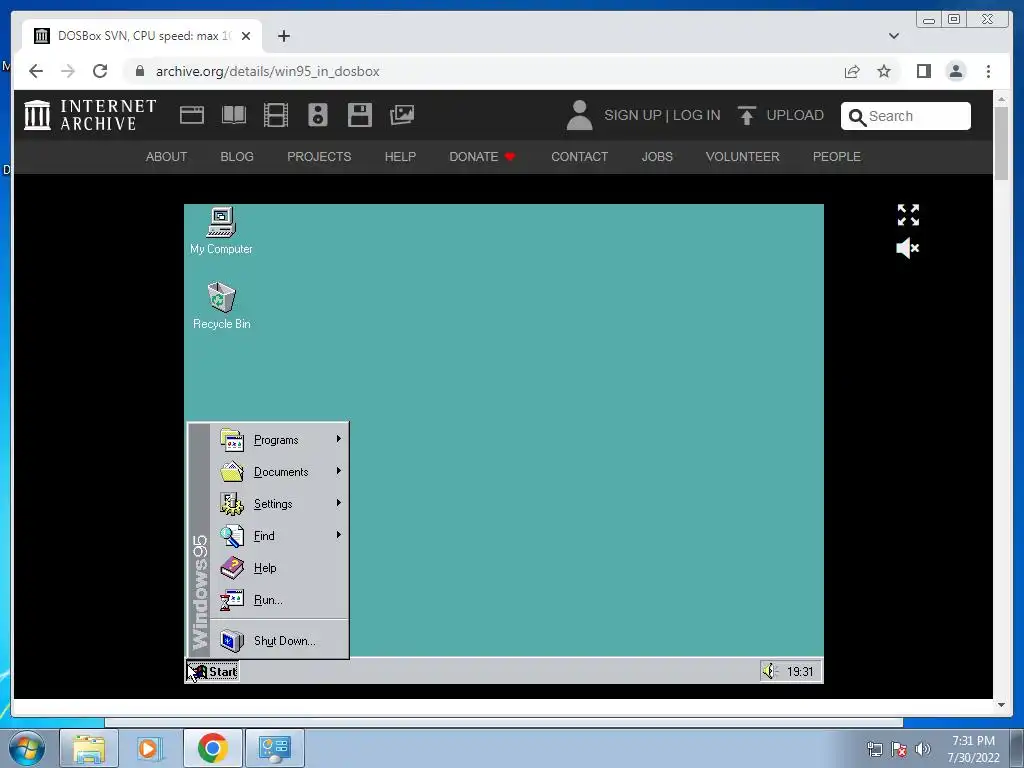Expand arrow next to Documents

(x=339, y=471)
